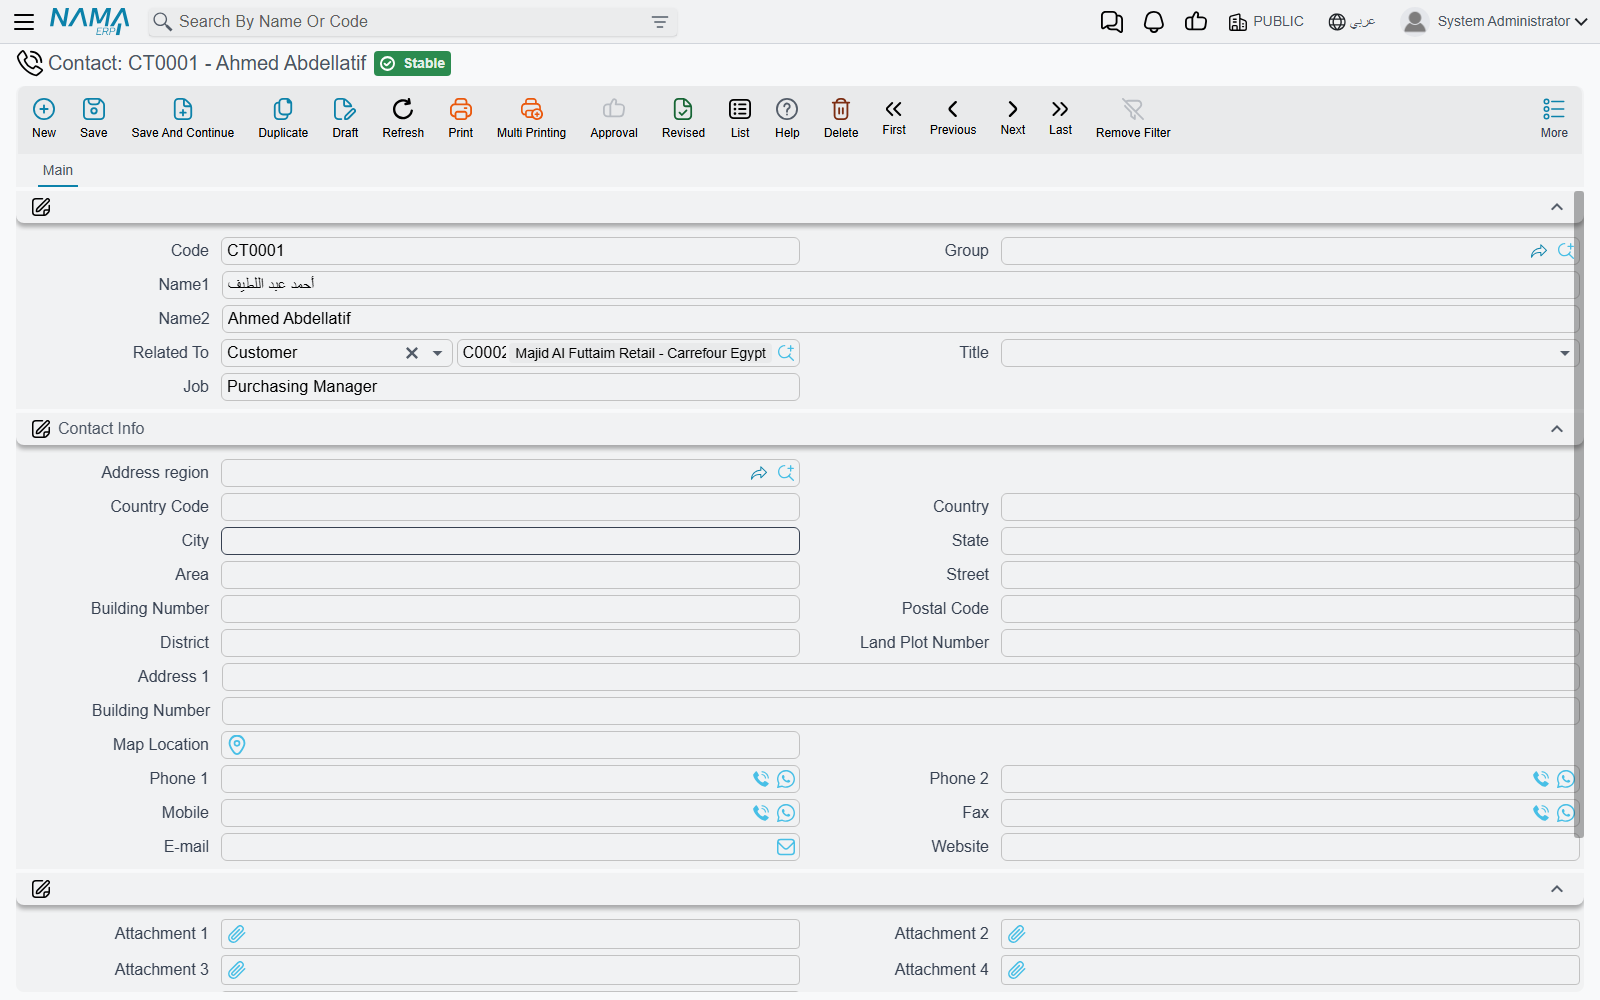Print the contact
1600x1000 pixels.
pyautogui.click(x=461, y=118)
